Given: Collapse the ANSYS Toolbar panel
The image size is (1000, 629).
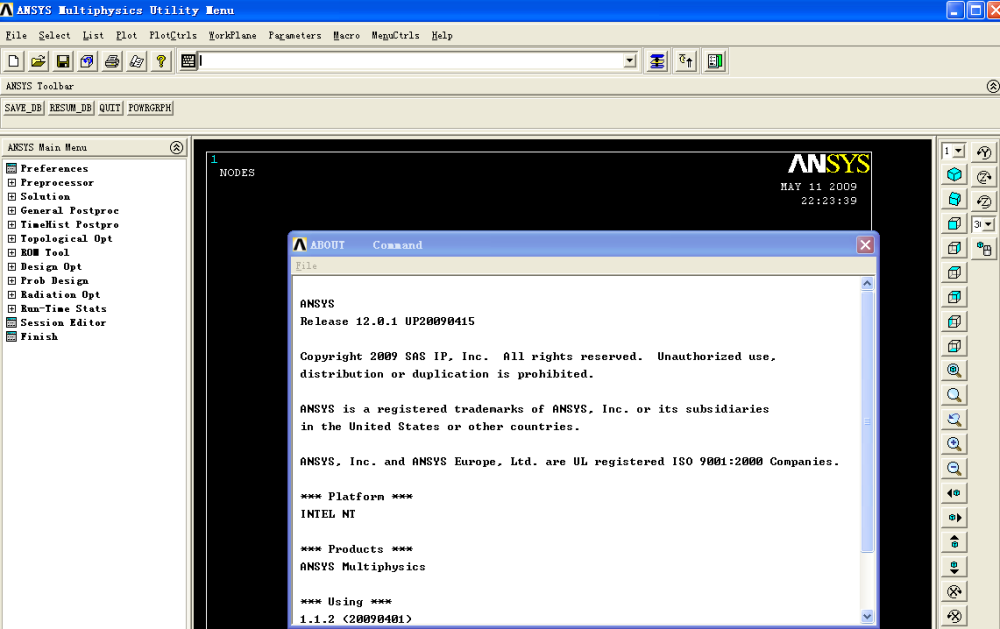Looking at the screenshot, I should (992, 87).
